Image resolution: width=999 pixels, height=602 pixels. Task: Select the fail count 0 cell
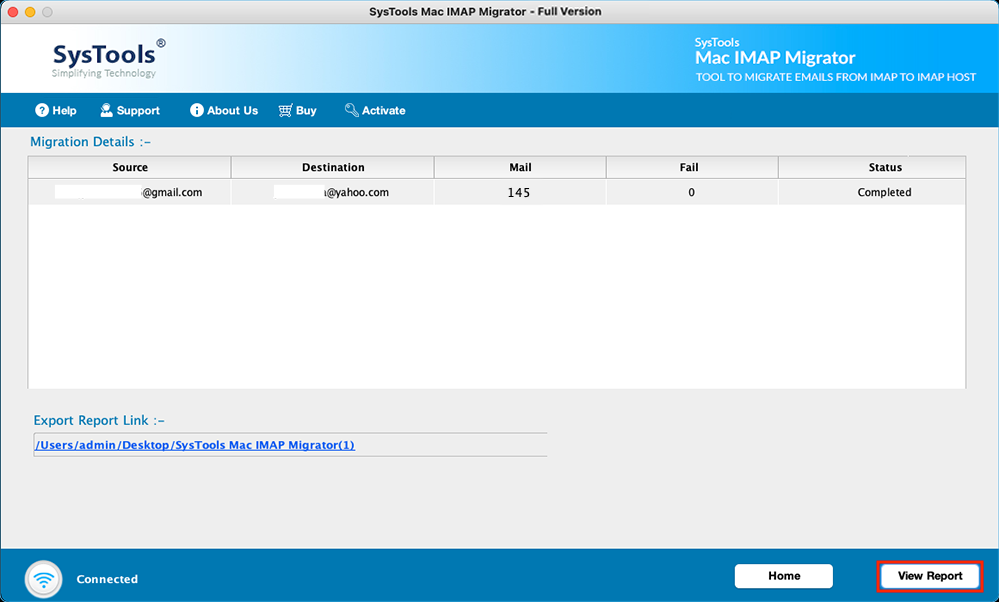(x=692, y=192)
